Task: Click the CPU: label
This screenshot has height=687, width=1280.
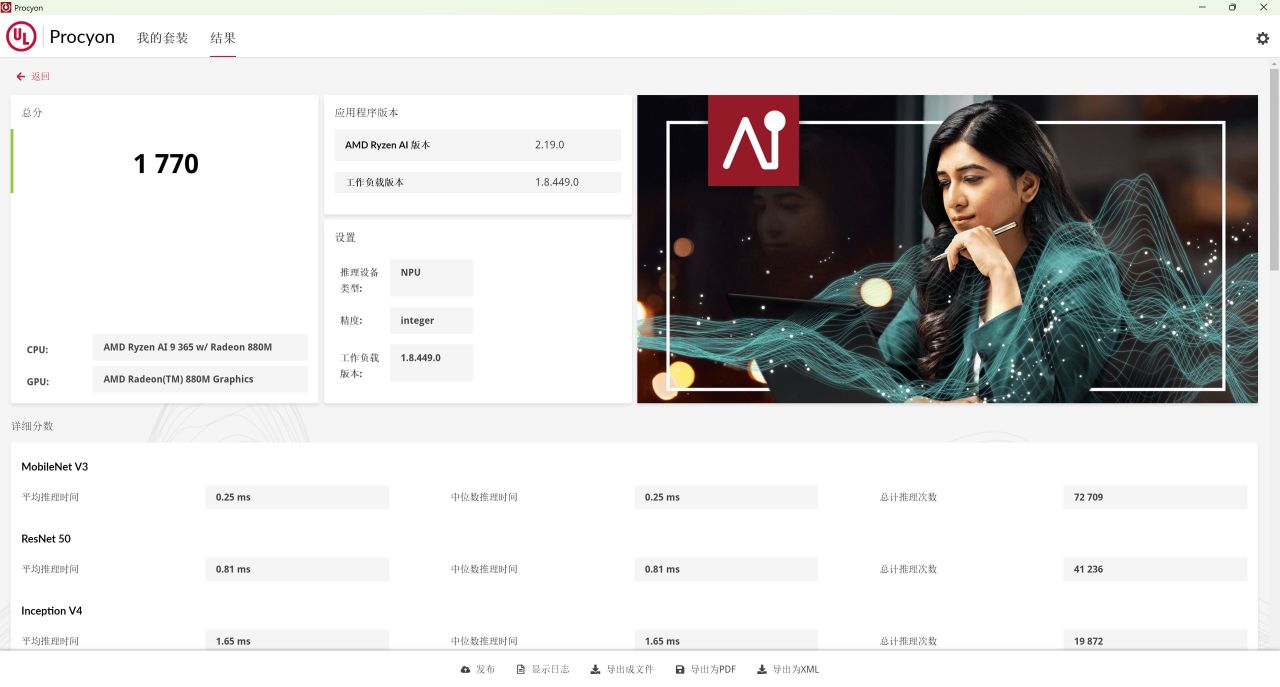Action: coord(38,350)
